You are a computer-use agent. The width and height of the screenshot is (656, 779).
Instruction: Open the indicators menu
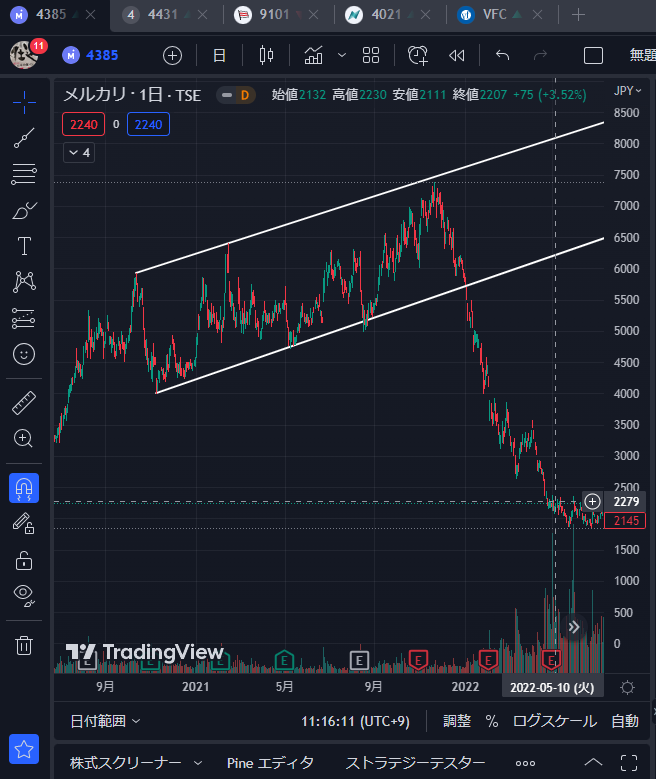click(x=313, y=55)
